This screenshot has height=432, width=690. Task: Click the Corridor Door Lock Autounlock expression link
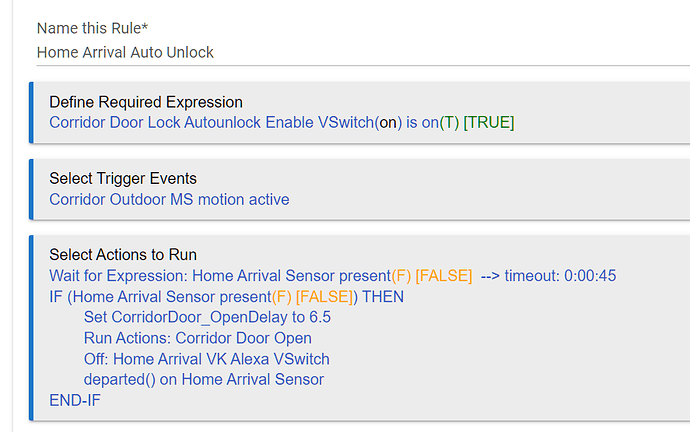pyautogui.click(x=282, y=122)
